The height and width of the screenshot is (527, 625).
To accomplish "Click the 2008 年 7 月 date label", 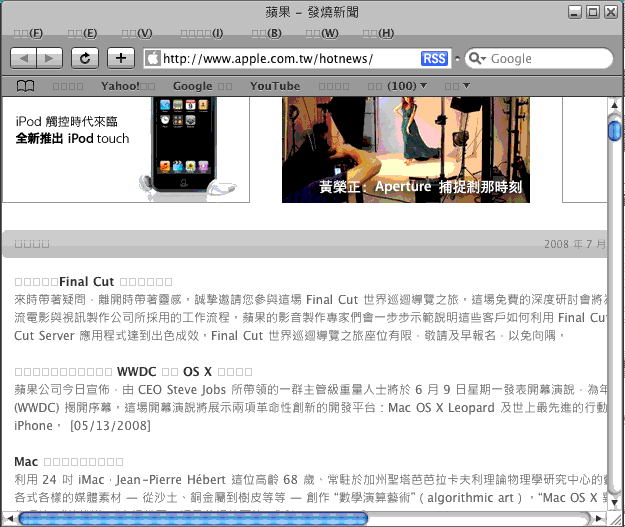I will coord(575,244).
